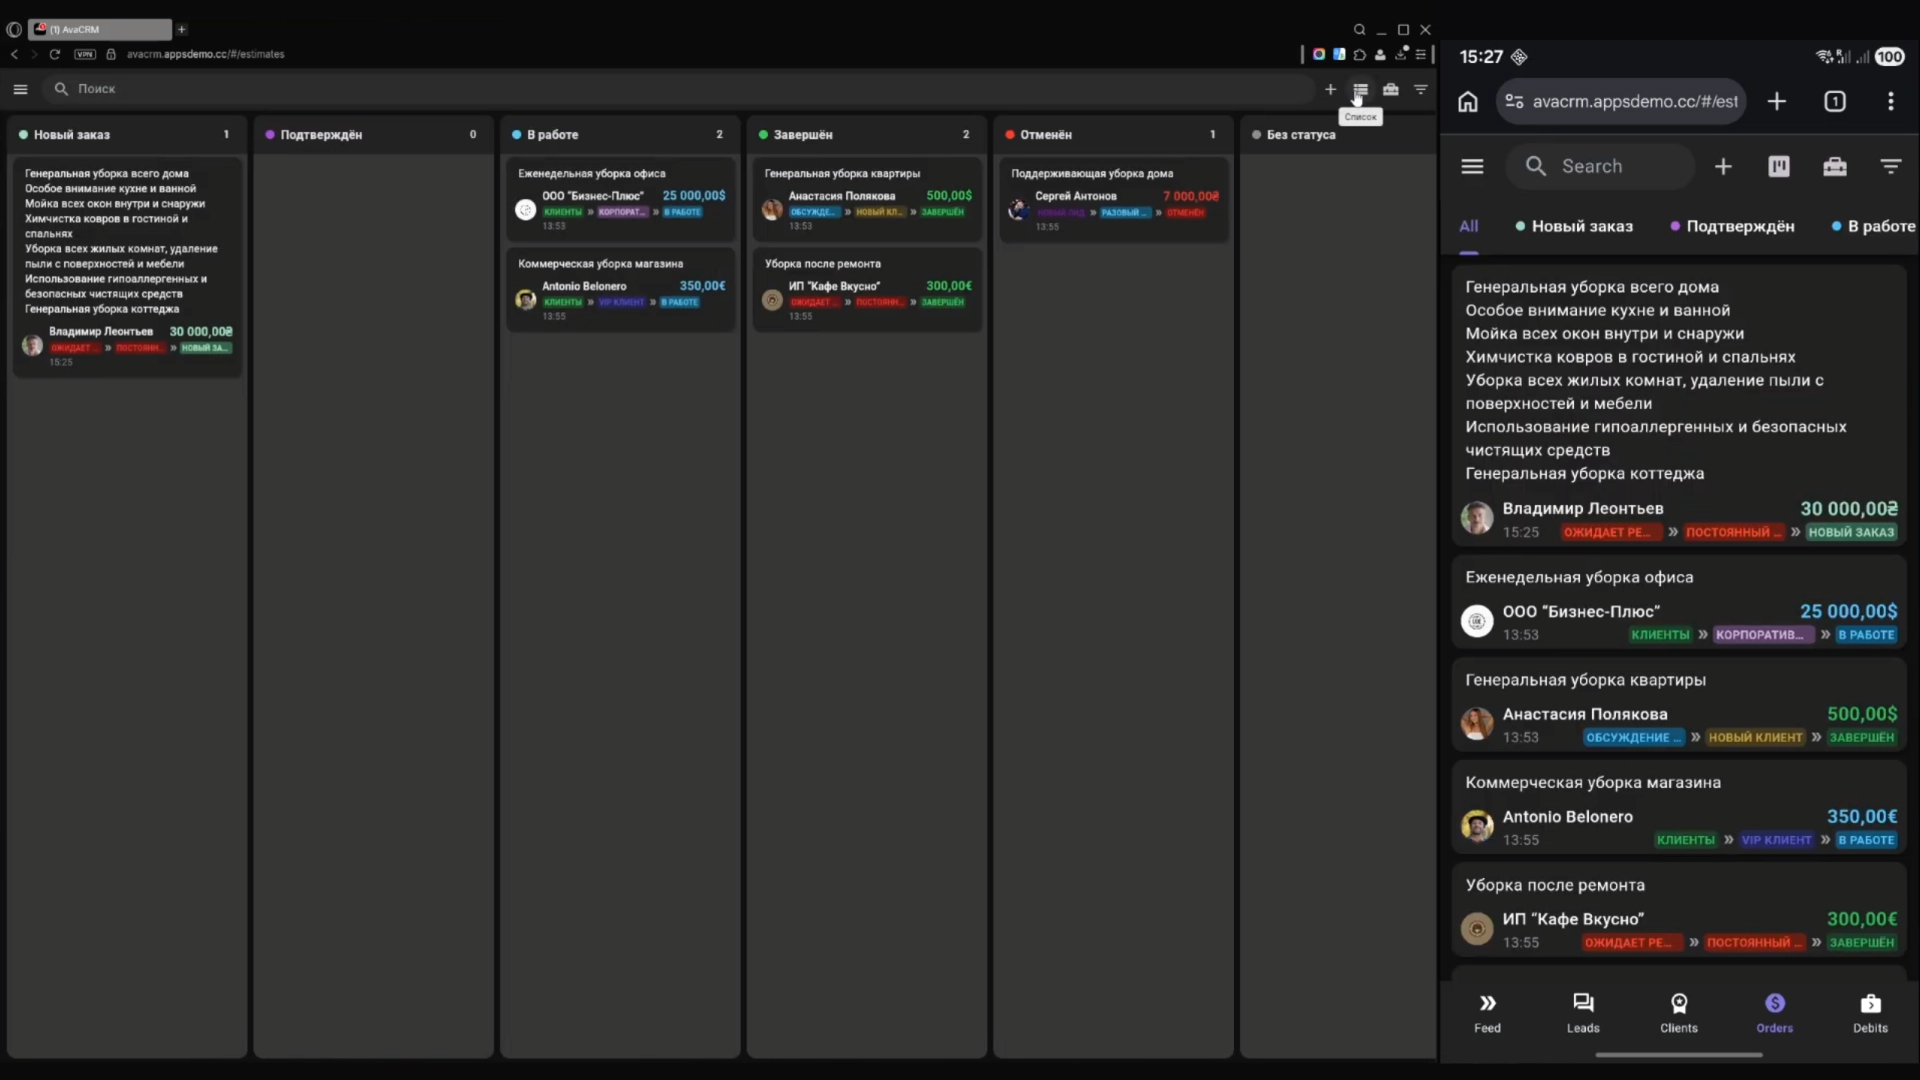Screen dimensions: 1920x1080
Task: Open the desktop hamburger menu
Action: tap(20, 89)
